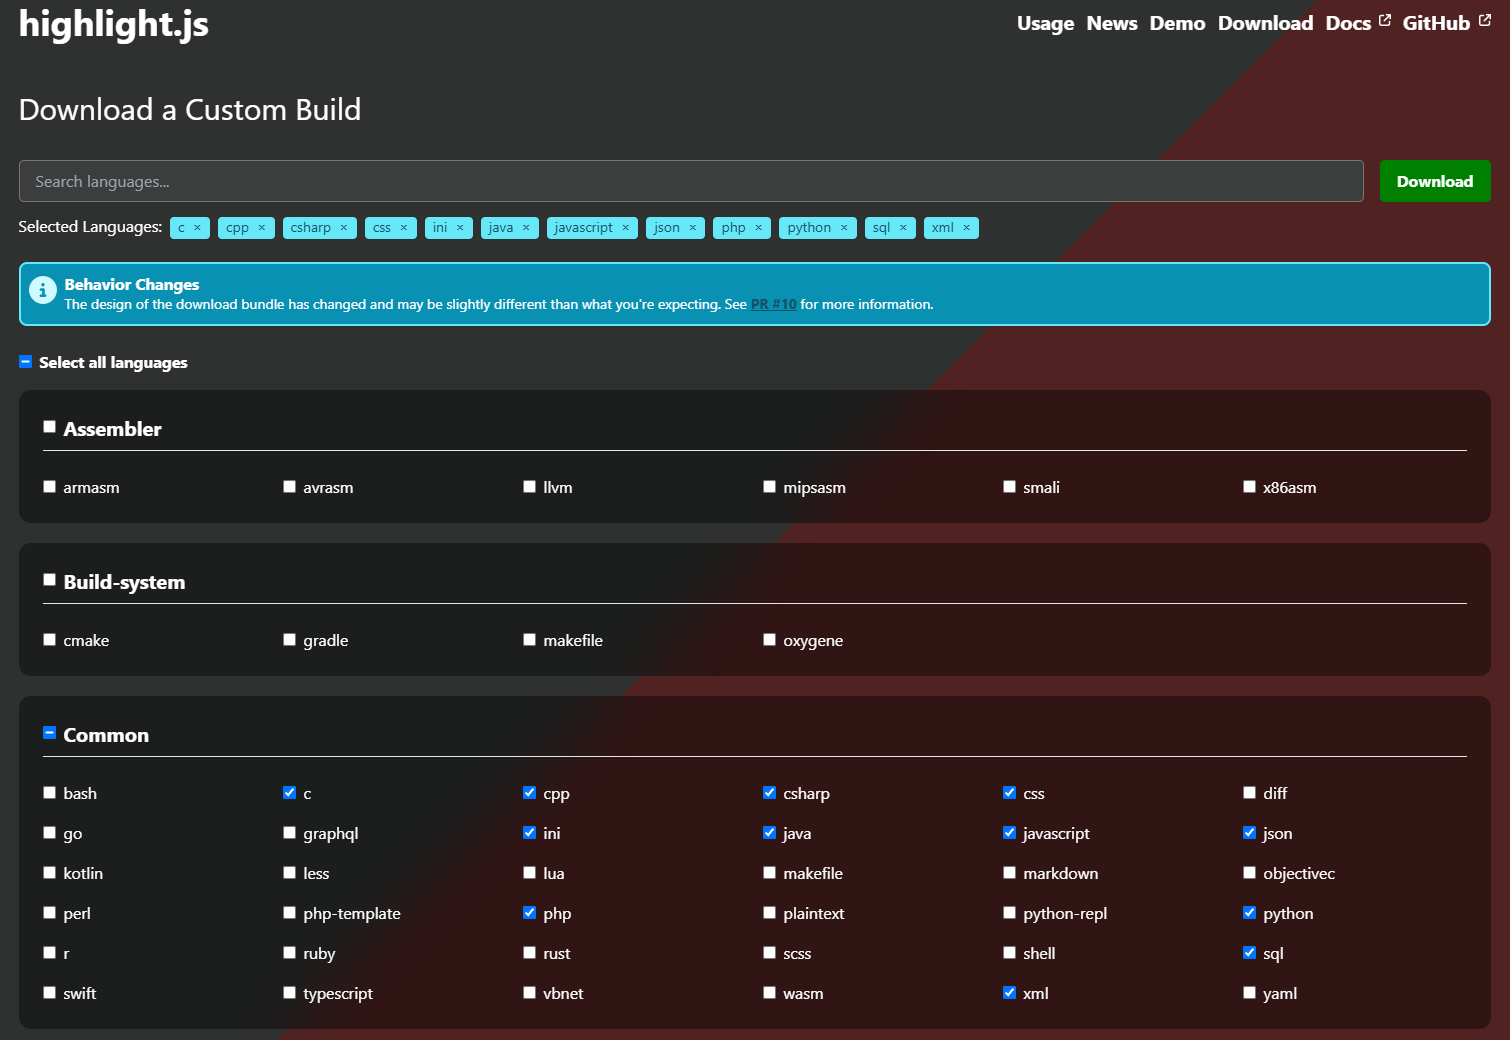Enable the bash language
Viewport: 1510px width, 1040px height.
pyautogui.click(x=49, y=793)
